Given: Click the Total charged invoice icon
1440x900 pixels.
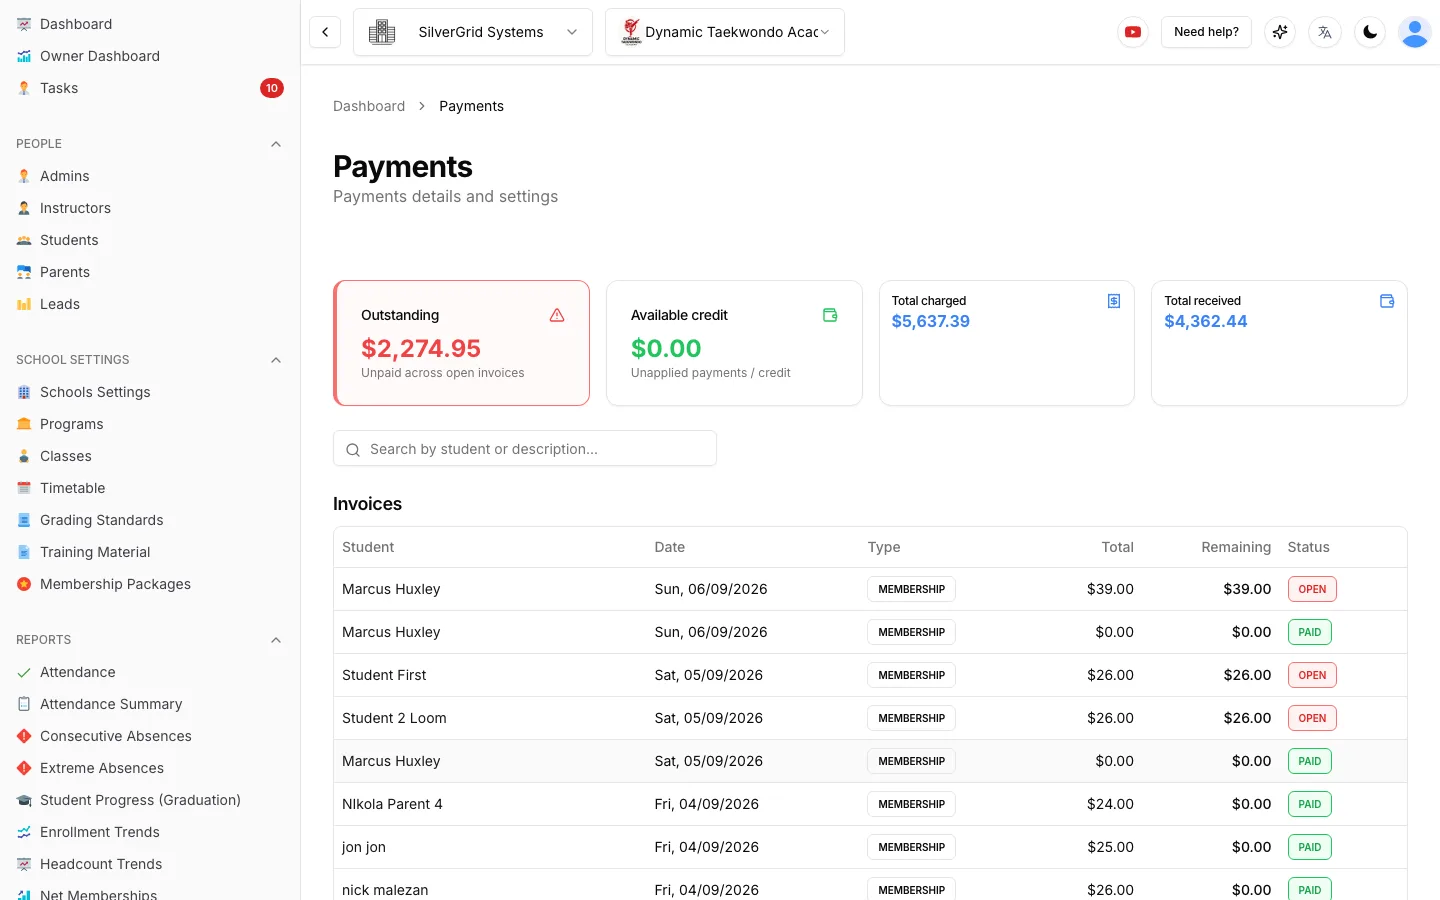Looking at the screenshot, I should click(x=1114, y=301).
